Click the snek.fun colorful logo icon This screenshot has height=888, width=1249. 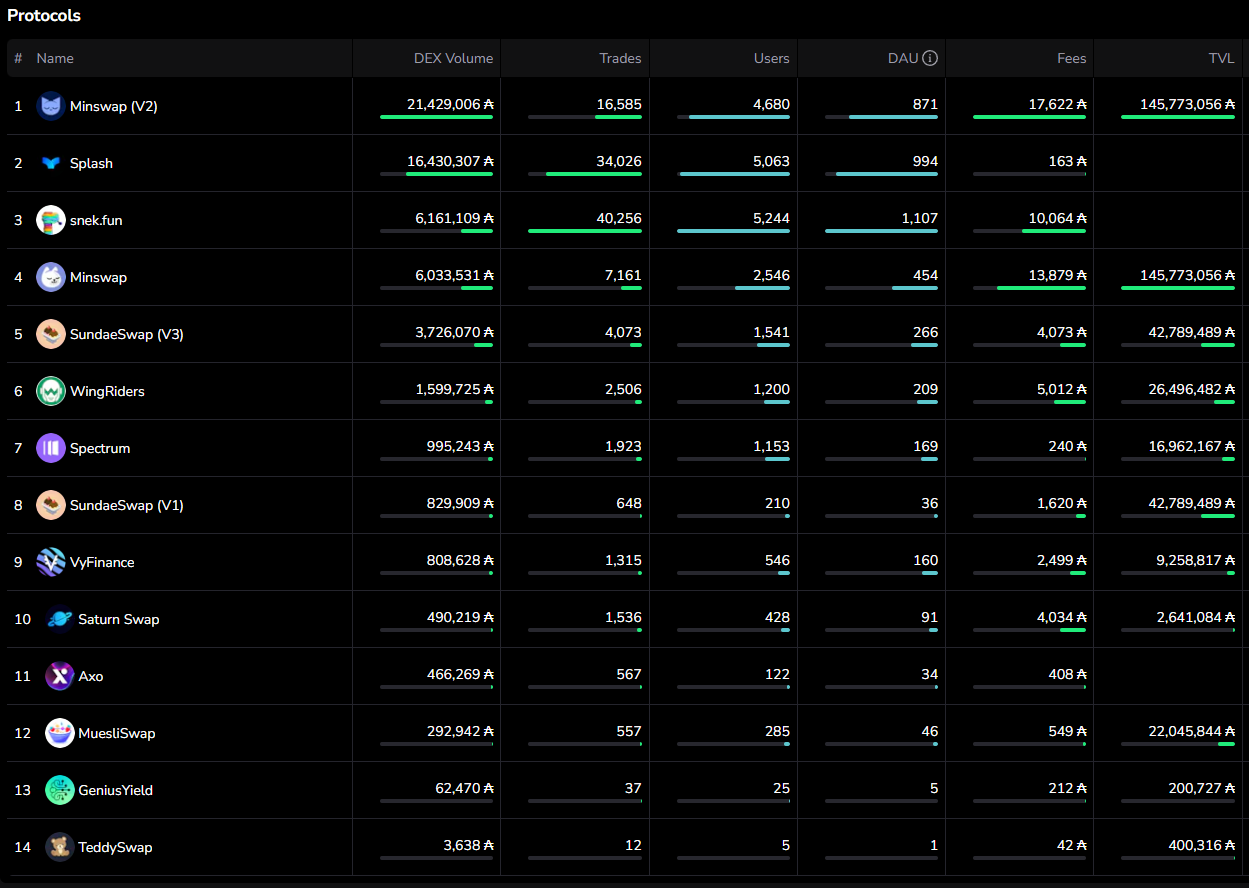[x=51, y=220]
